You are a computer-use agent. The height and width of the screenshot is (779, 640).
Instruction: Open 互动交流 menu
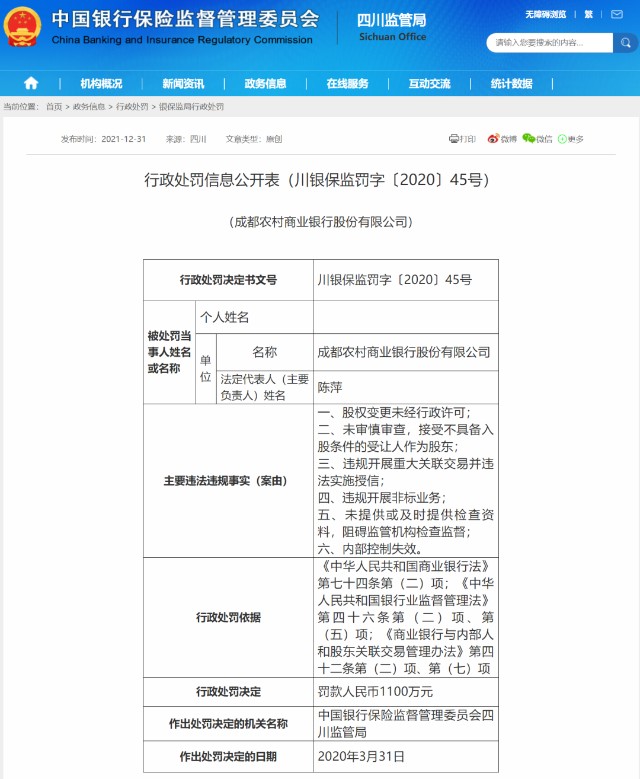429,83
